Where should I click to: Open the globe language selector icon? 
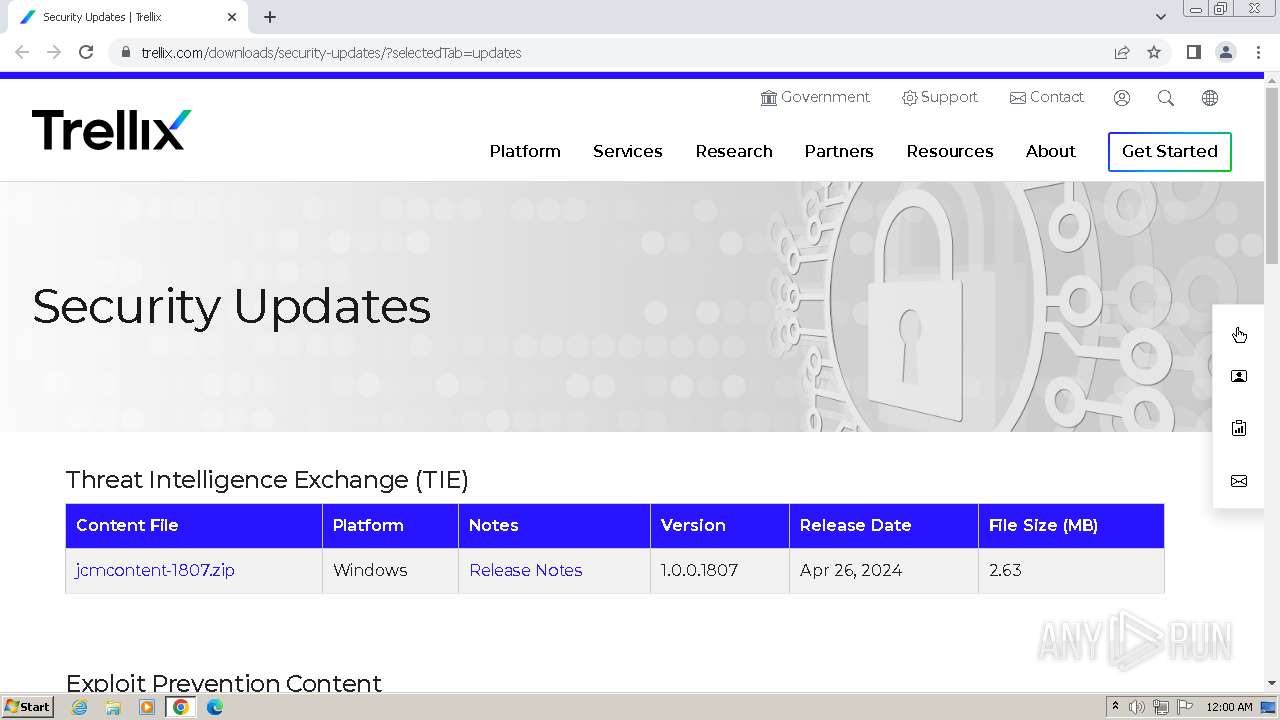tap(1210, 98)
